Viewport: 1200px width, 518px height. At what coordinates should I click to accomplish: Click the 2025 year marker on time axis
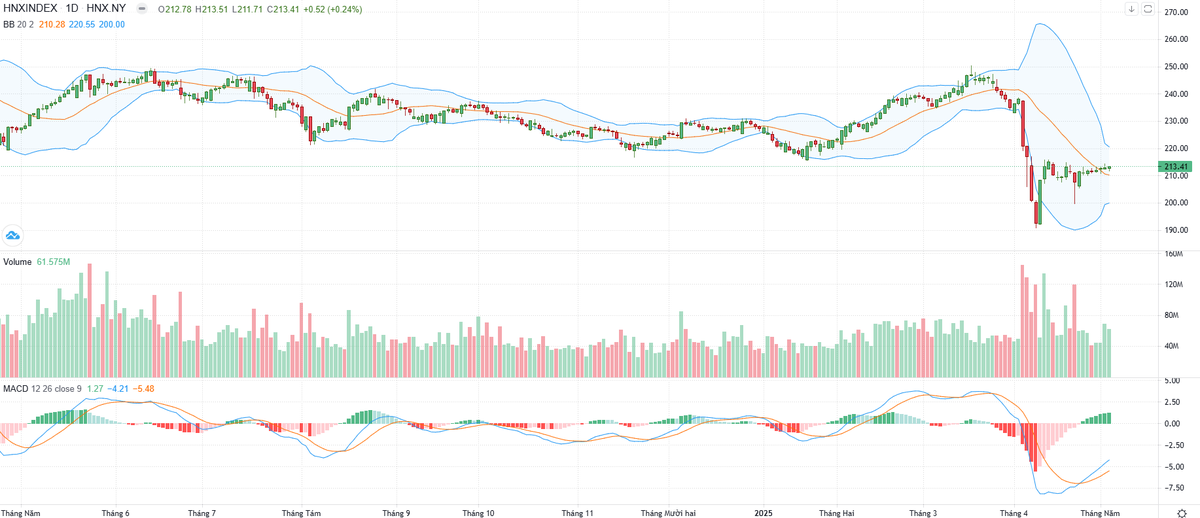pos(763,512)
